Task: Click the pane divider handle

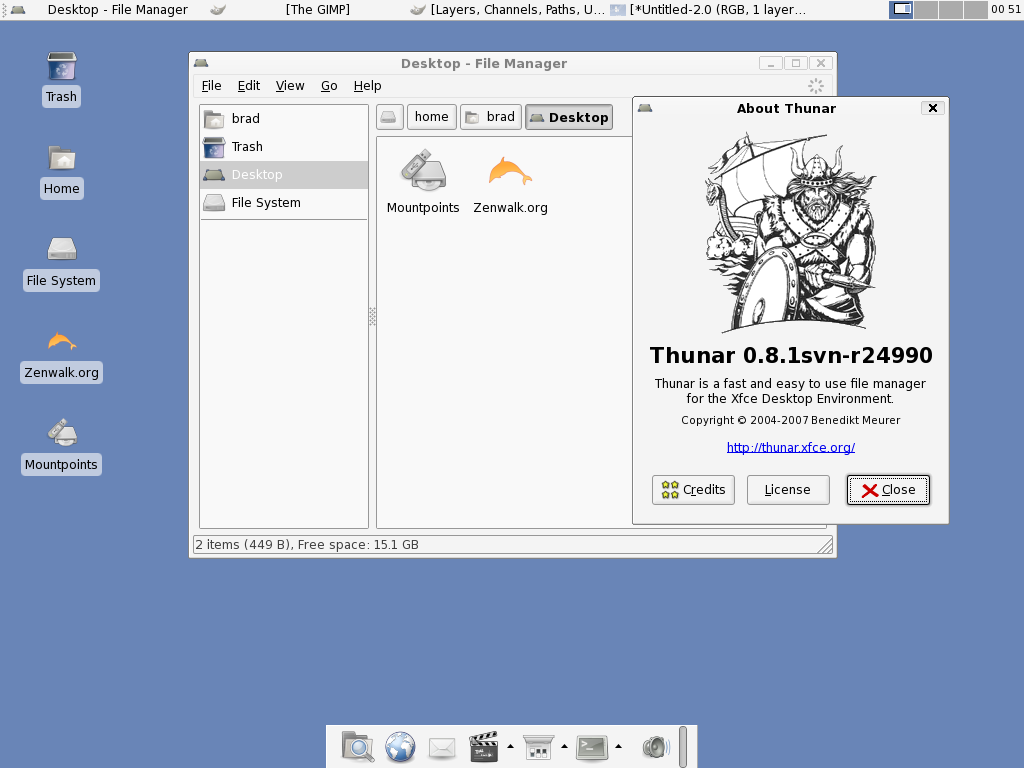Action: [x=372, y=316]
